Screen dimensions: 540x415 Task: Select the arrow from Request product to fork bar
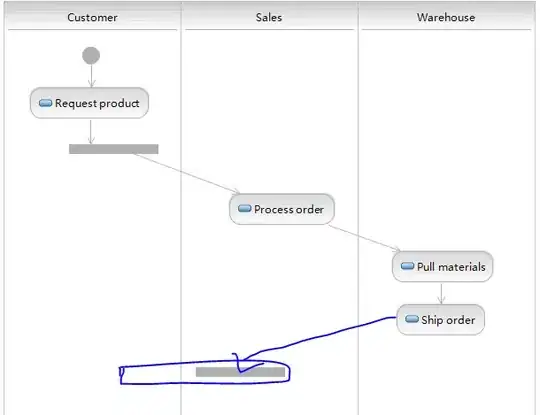[91, 132]
